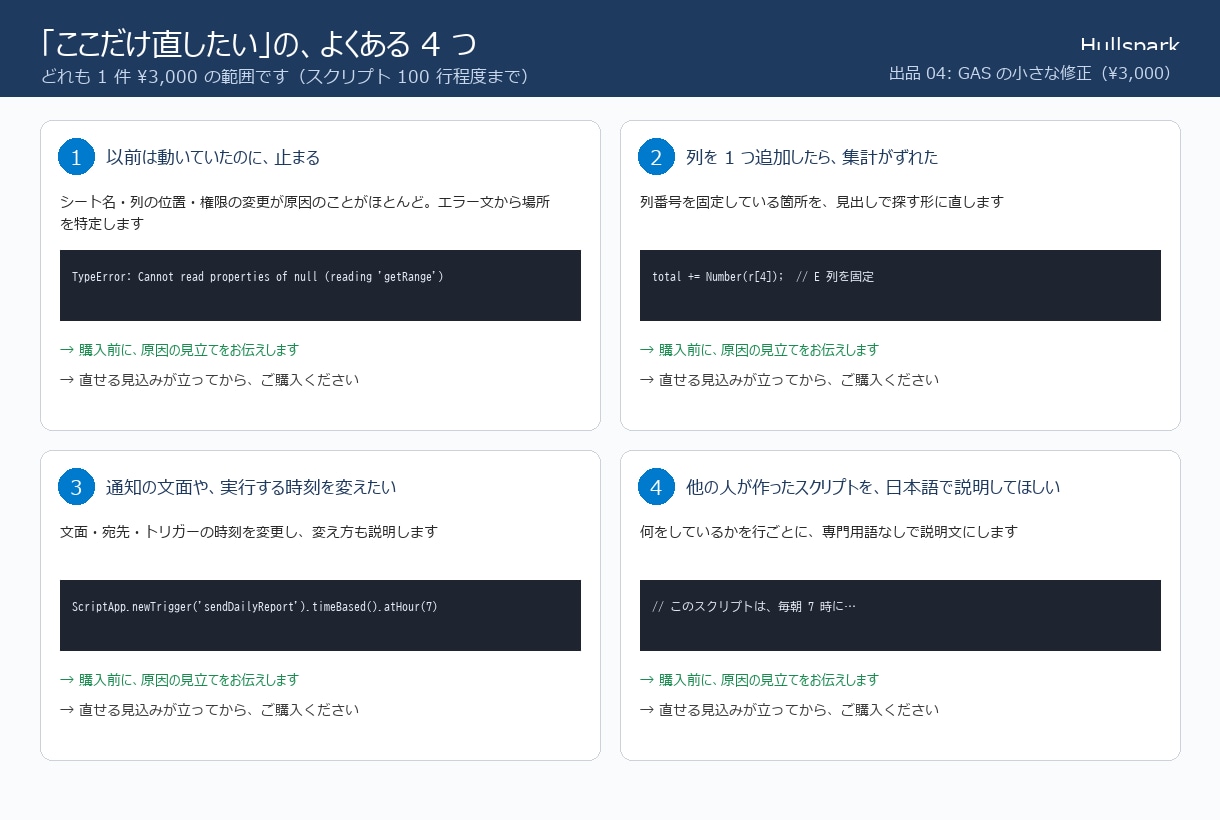Click 直せる見込みが立ってから line in card 3
The height and width of the screenshot is (820, 1220).
click(x=210, y=710)
